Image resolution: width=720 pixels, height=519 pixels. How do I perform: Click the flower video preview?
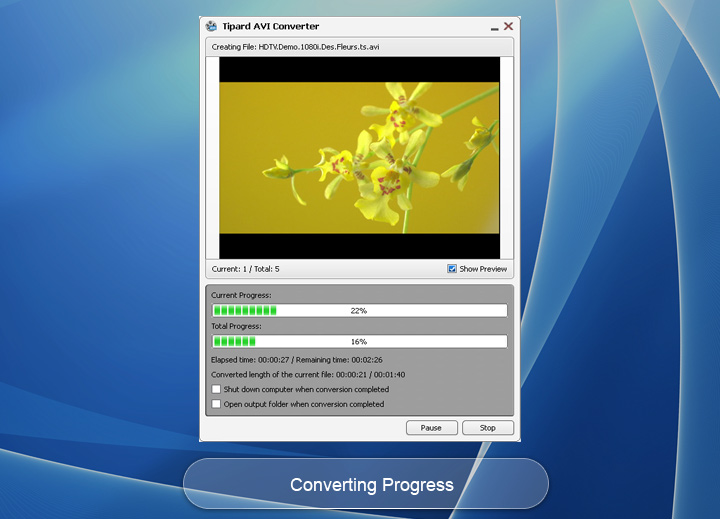coord(360,158)
